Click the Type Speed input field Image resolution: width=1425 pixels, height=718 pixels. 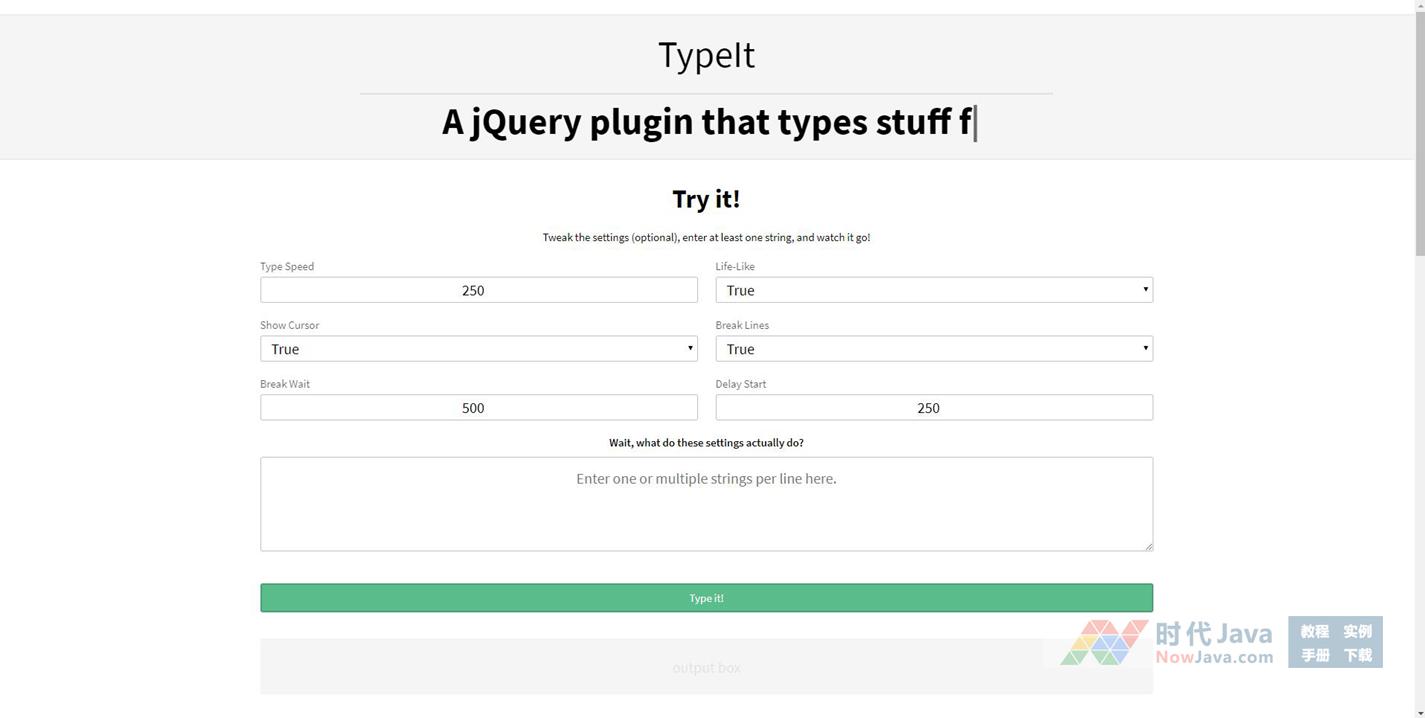pyautogui.click(x=478, y=290)
